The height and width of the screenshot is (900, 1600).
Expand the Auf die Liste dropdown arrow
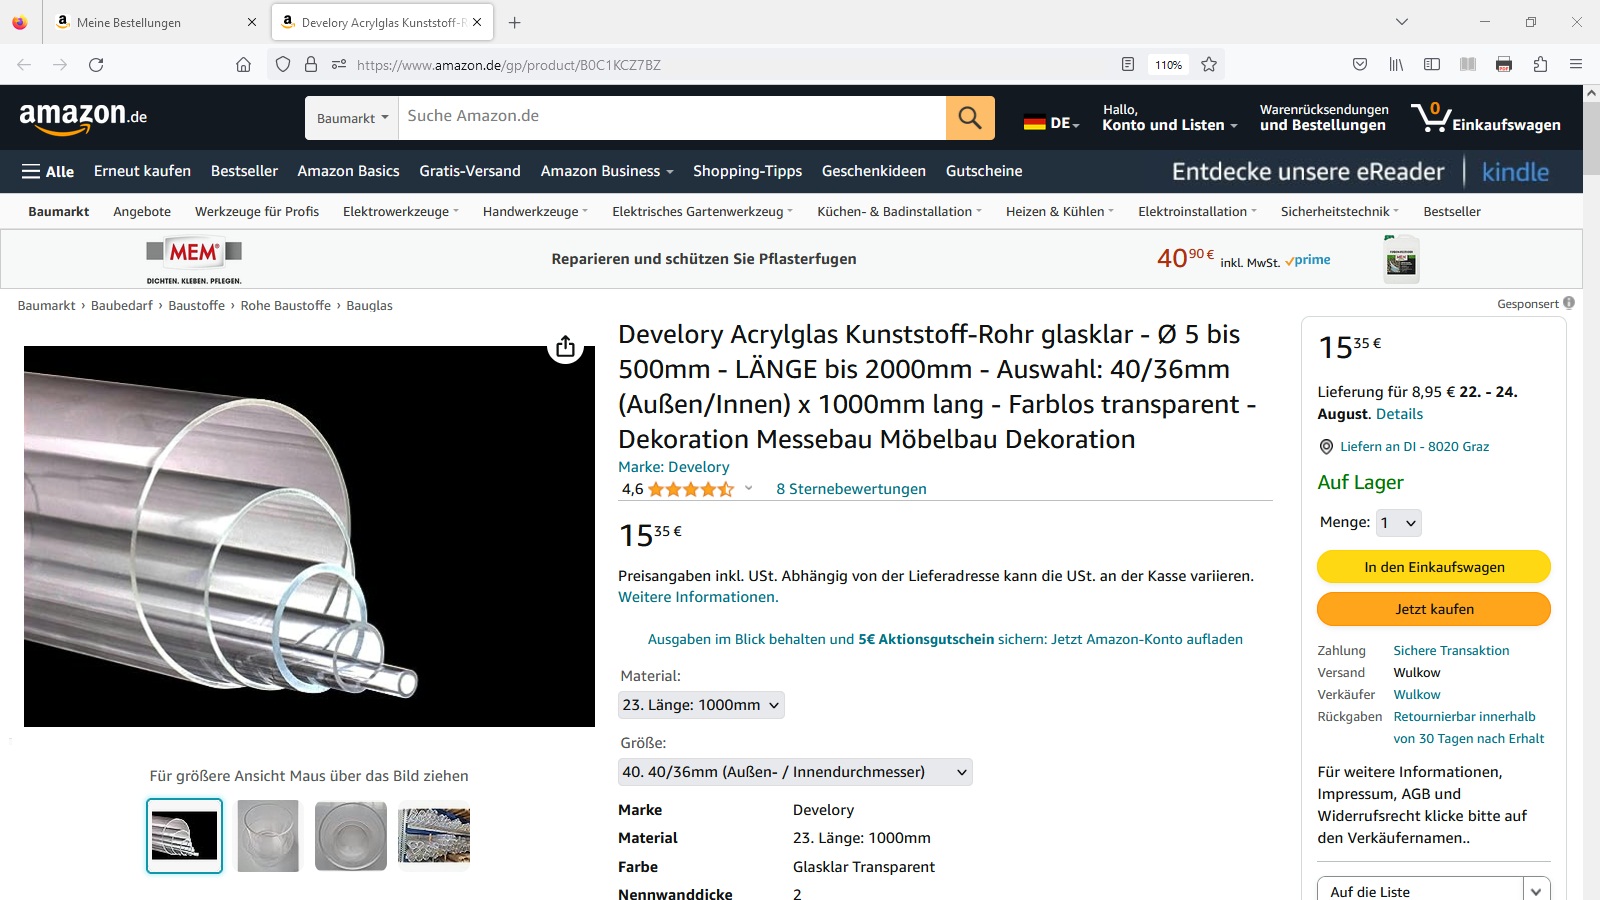pos(1537,892)
